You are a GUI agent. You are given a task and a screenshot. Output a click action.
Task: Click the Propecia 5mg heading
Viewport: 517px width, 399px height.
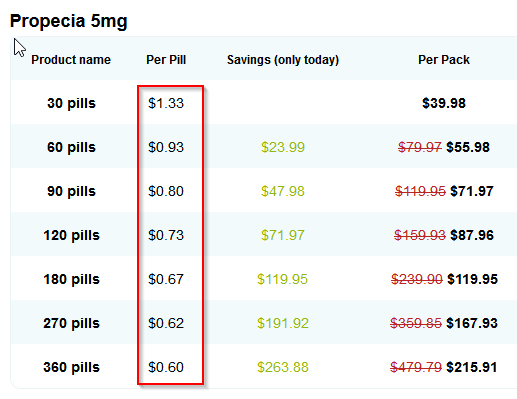click(69, 21)
